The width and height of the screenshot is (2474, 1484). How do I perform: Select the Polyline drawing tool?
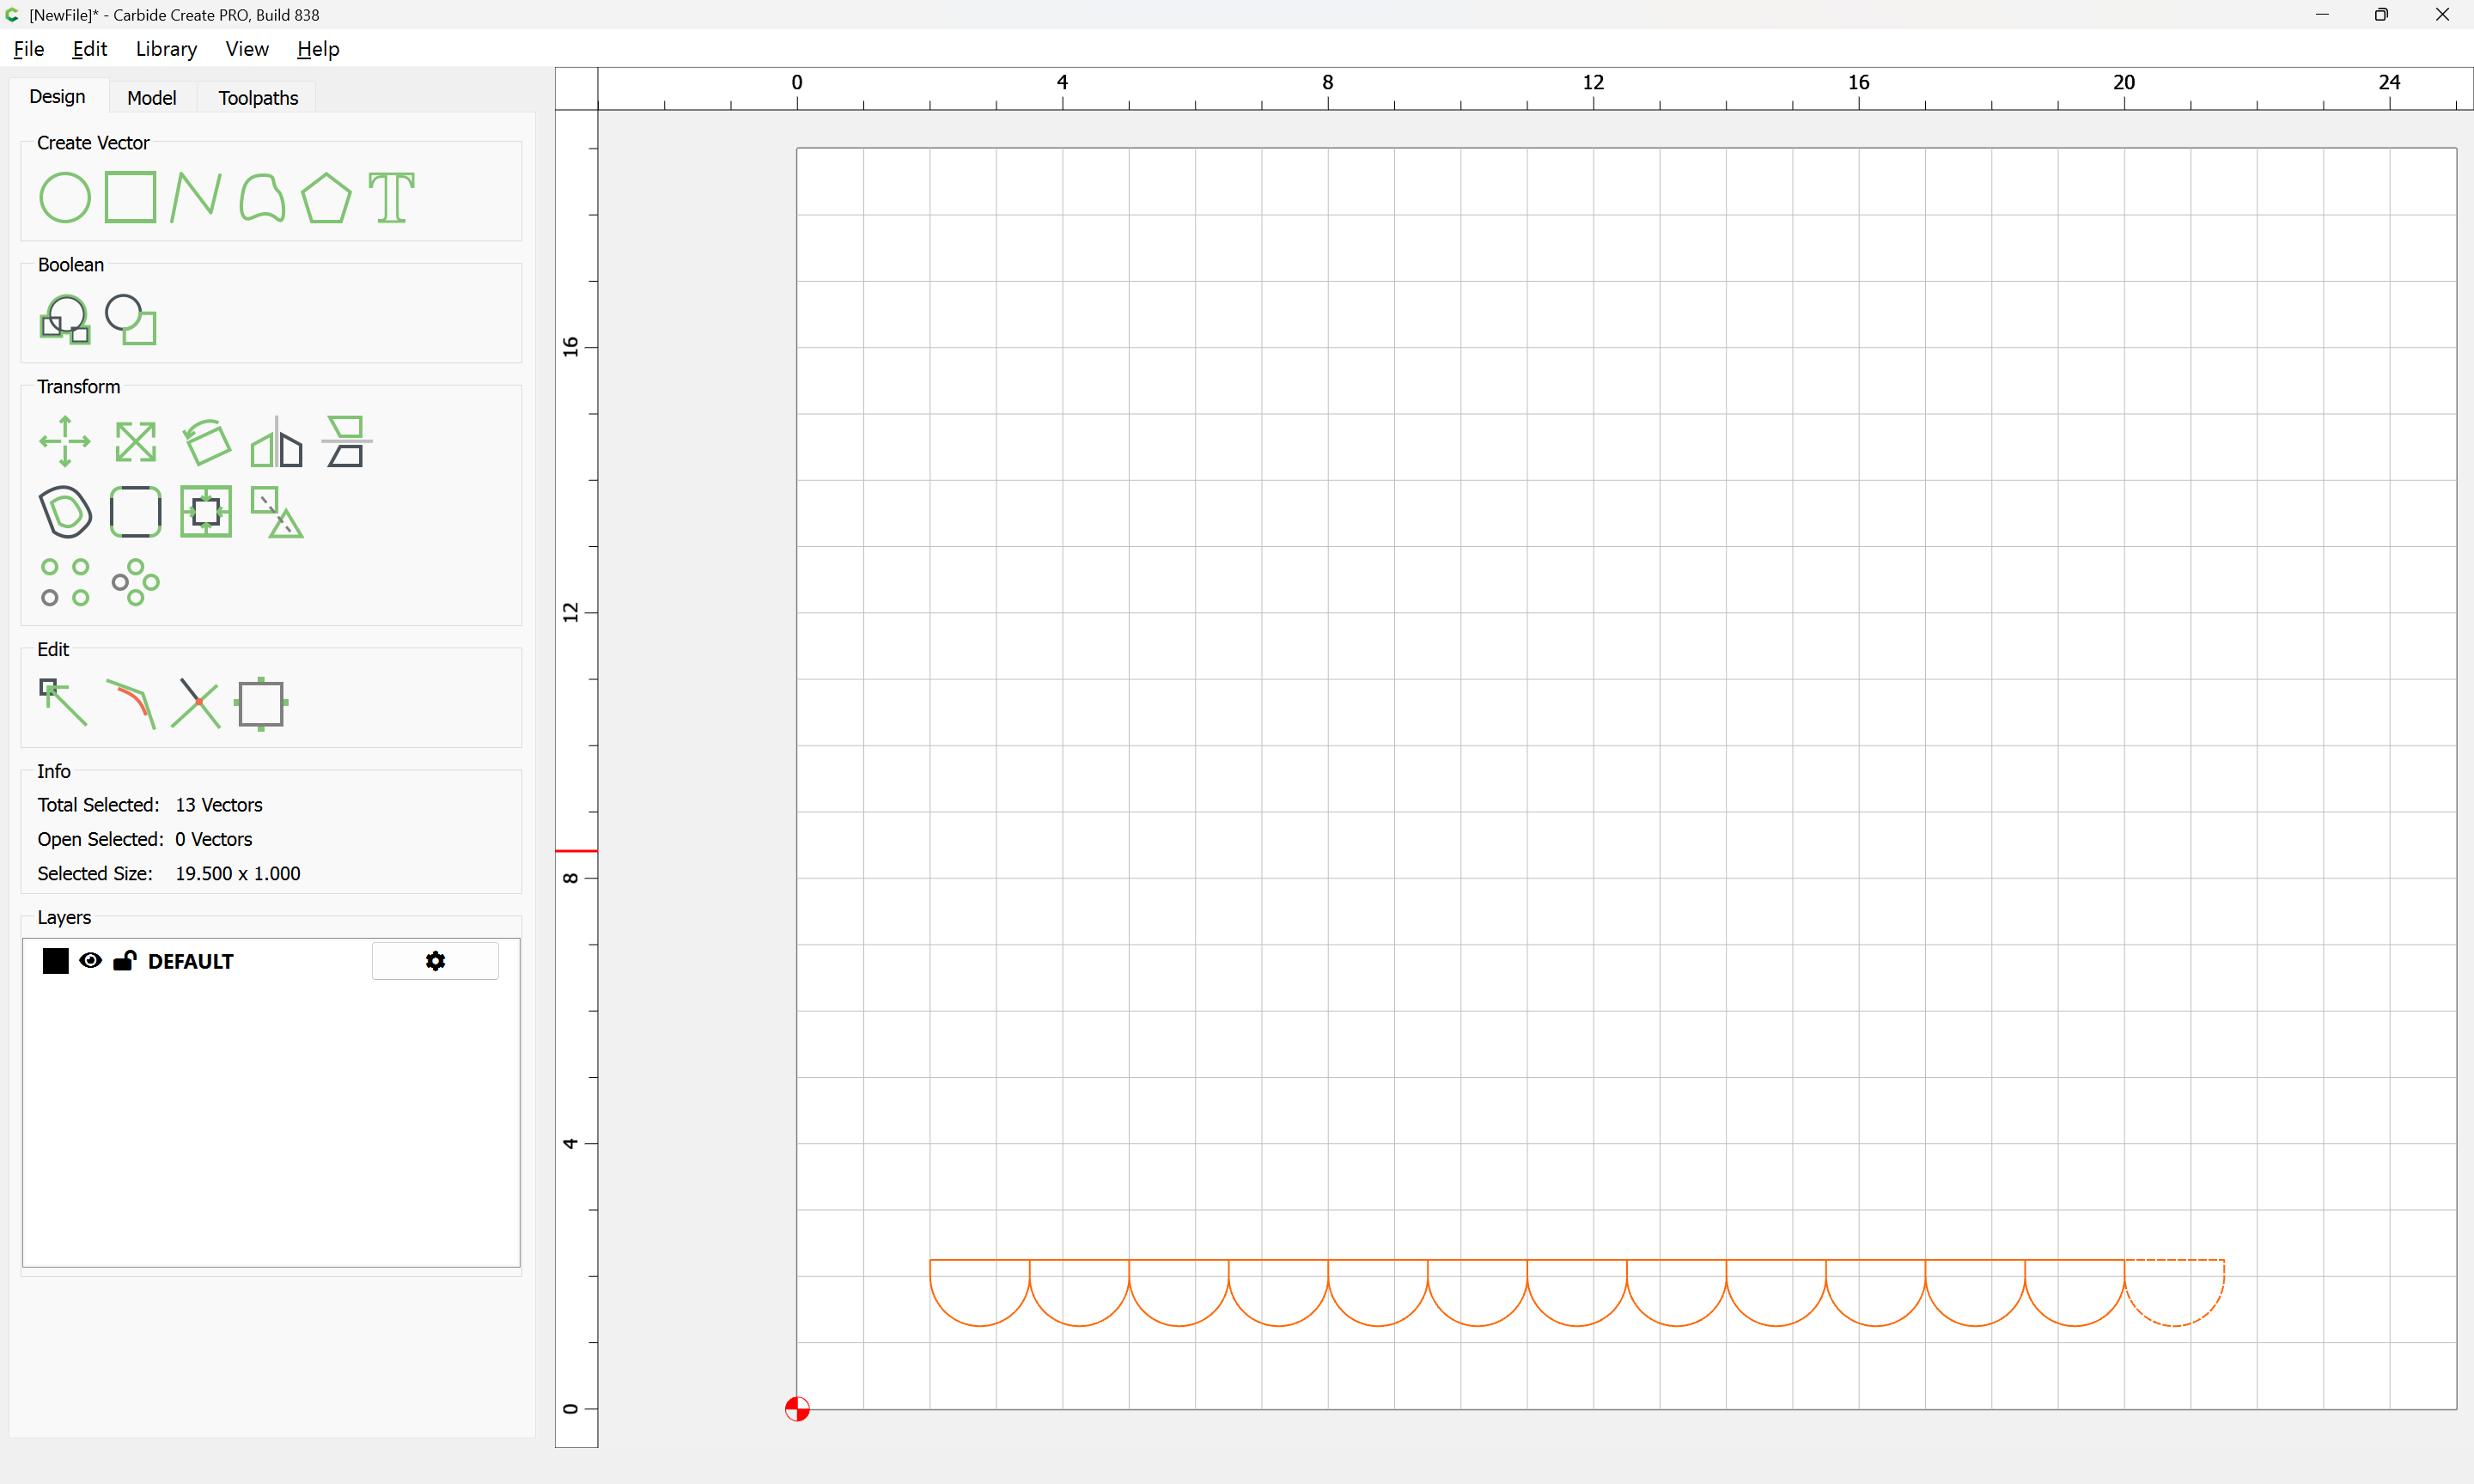pos(196,197)
